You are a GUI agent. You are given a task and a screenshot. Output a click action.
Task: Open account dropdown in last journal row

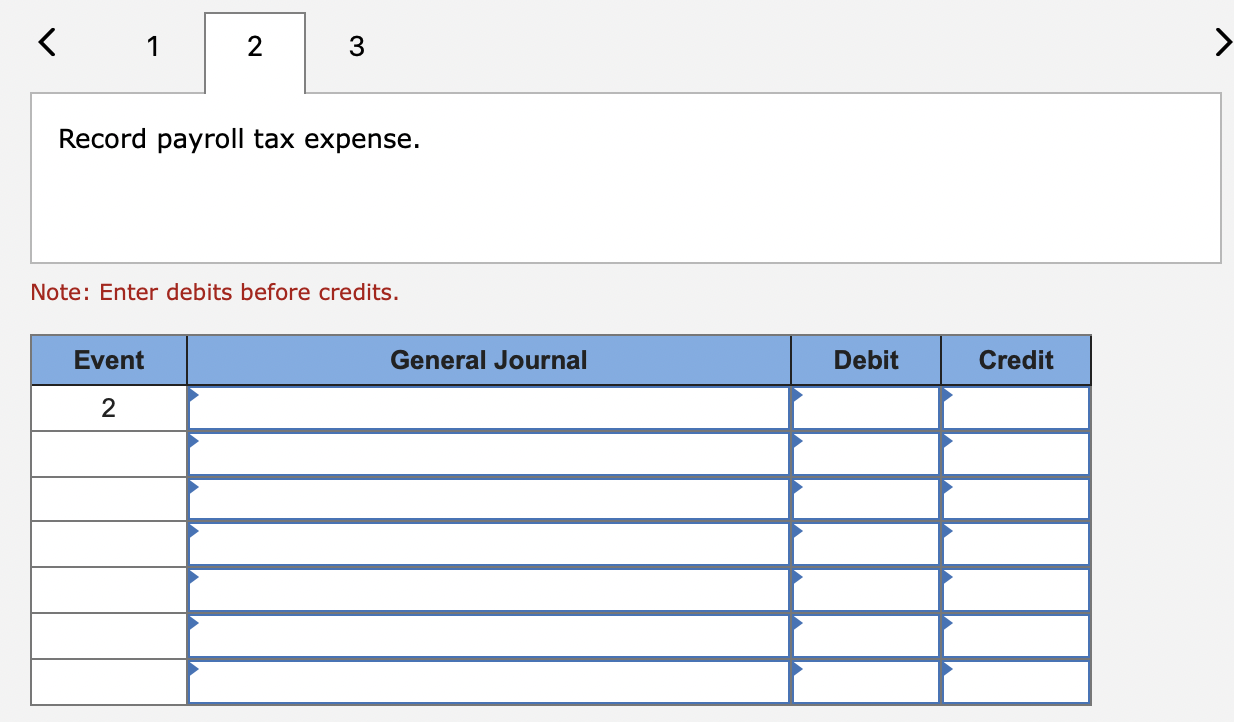[489, 682]
